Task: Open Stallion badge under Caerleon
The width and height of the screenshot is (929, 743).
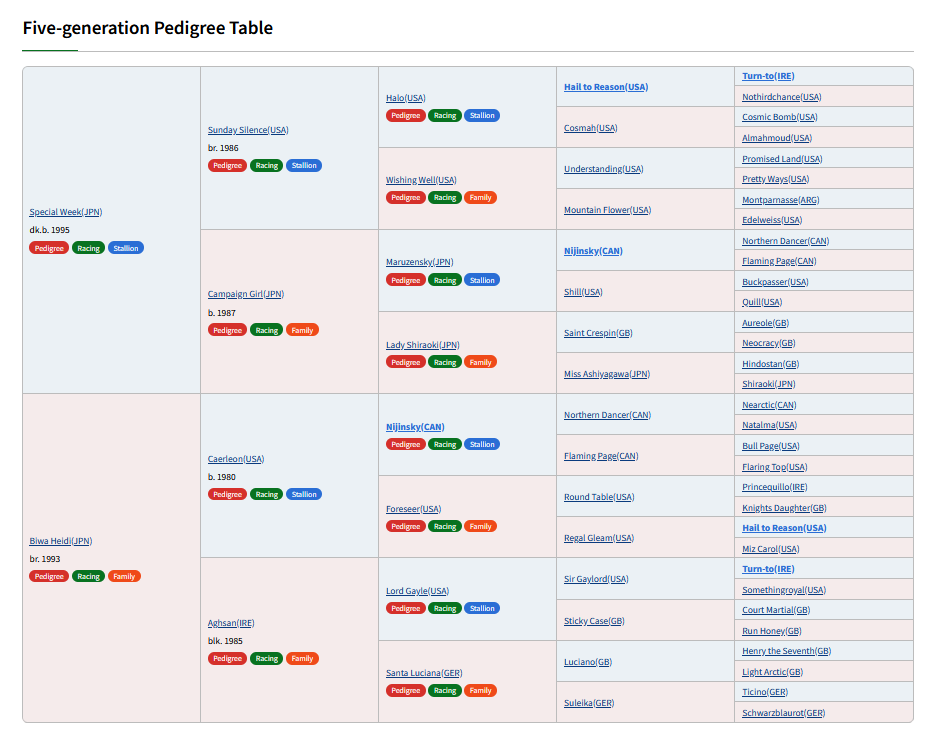Action: [x=304, y=494]
